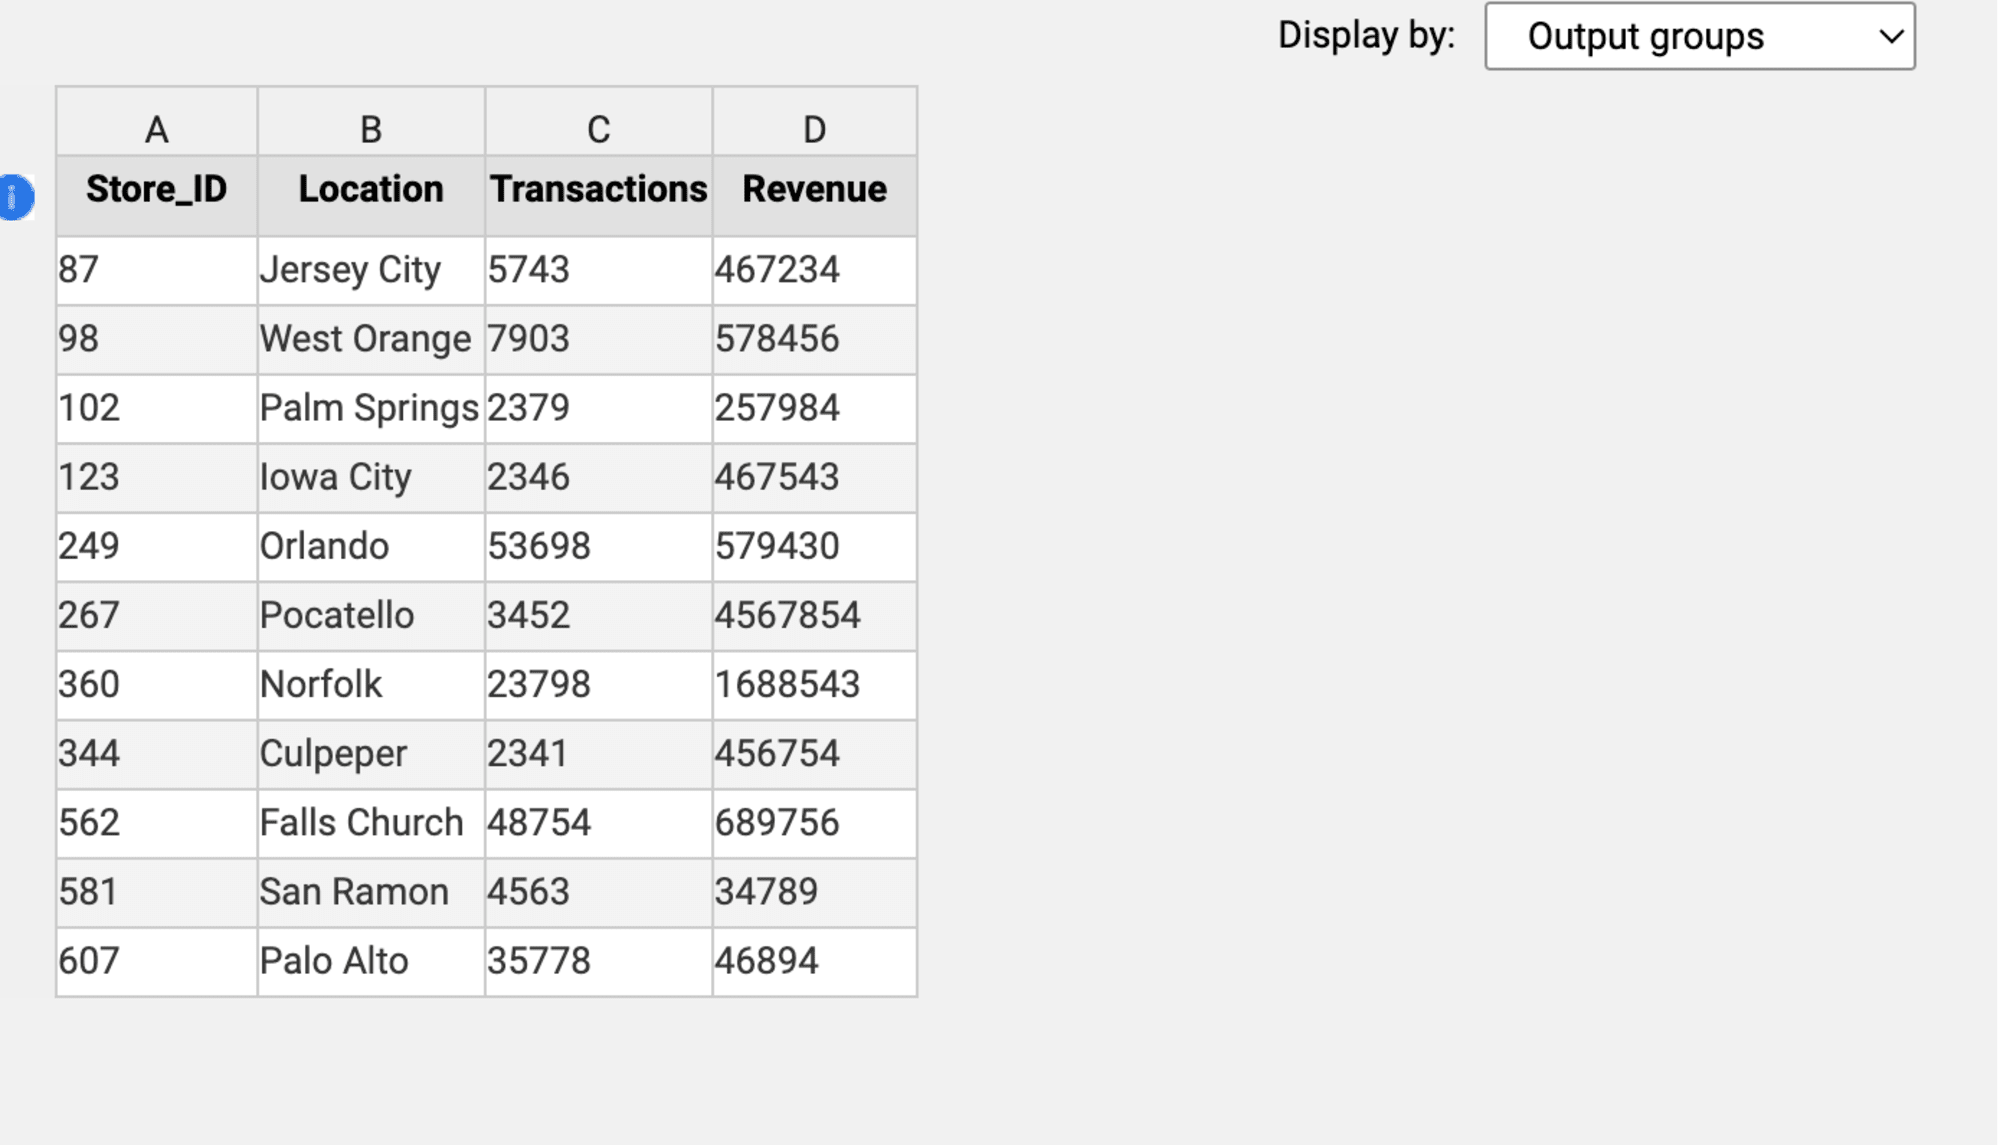Select column A header
Image resolution: width=2000 pixels, height=1145 pixels.
tap(157, 122)
